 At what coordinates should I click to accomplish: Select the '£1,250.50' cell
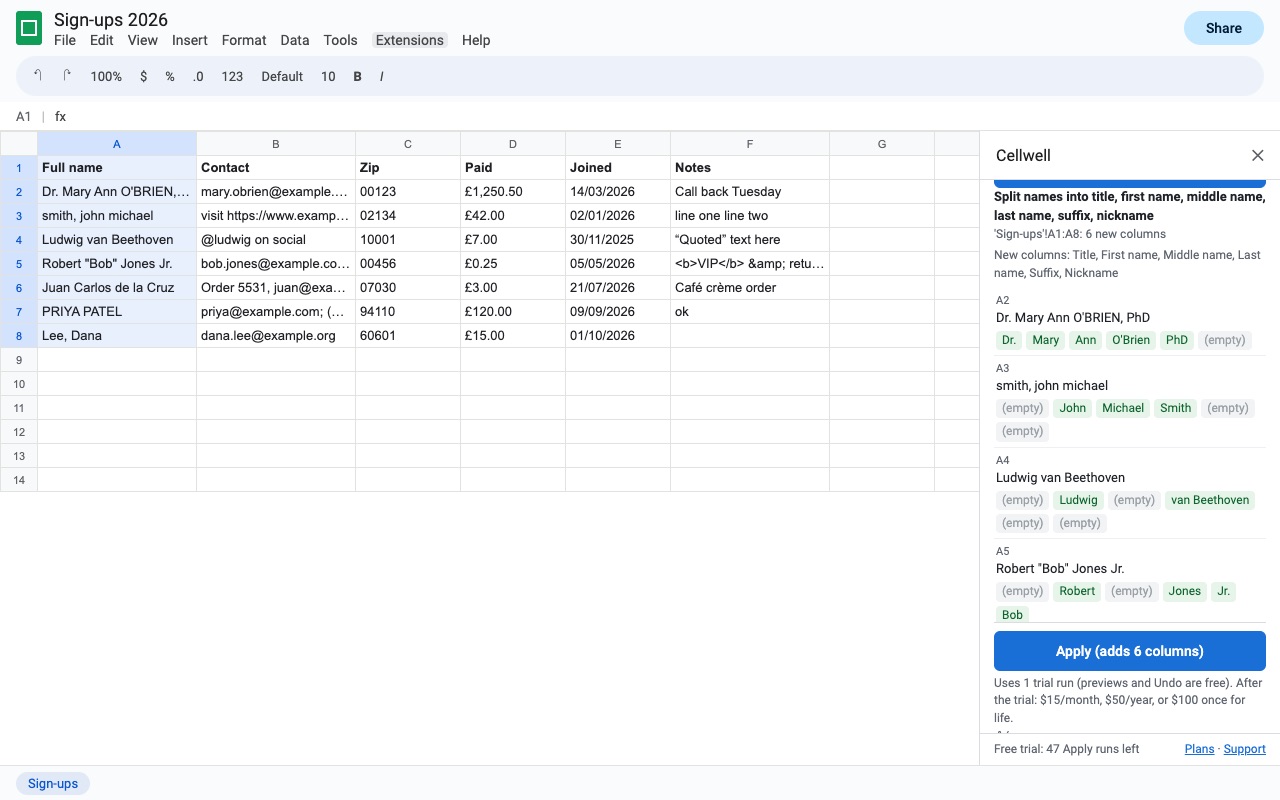(513, 192)
